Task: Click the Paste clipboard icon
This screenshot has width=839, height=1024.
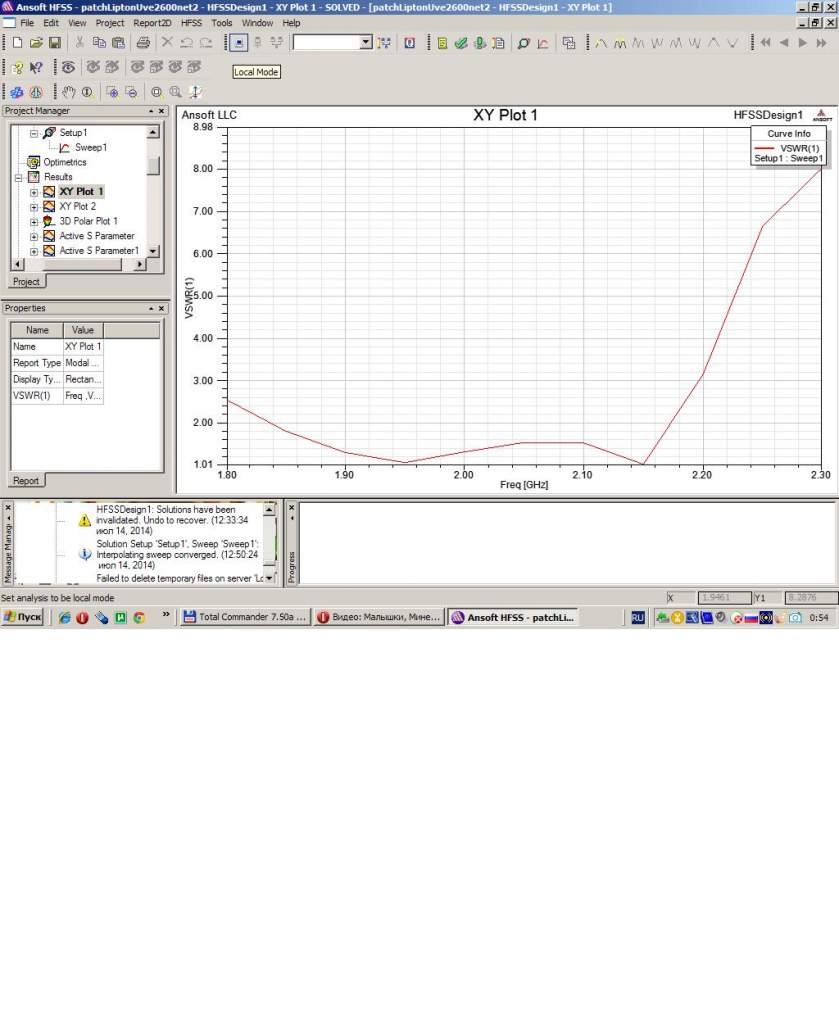Action: pyautogui.click(x=118, y=43)
